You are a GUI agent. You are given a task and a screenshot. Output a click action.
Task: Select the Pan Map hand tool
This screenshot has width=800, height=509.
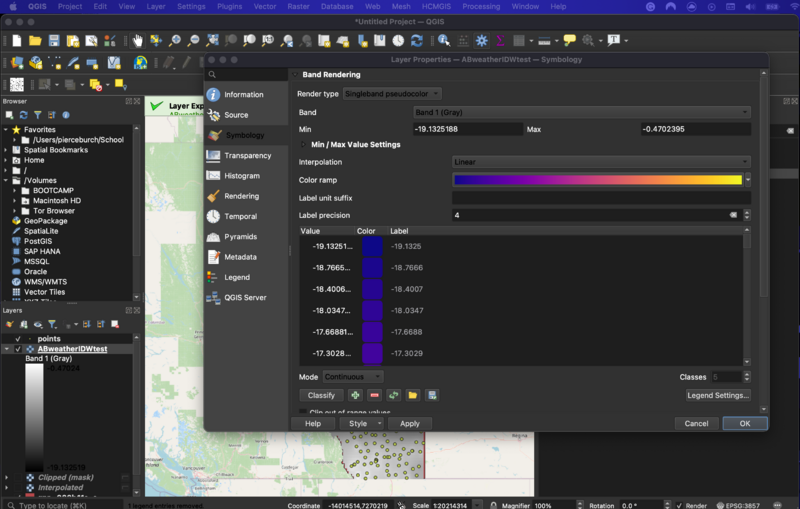(138, 41)
